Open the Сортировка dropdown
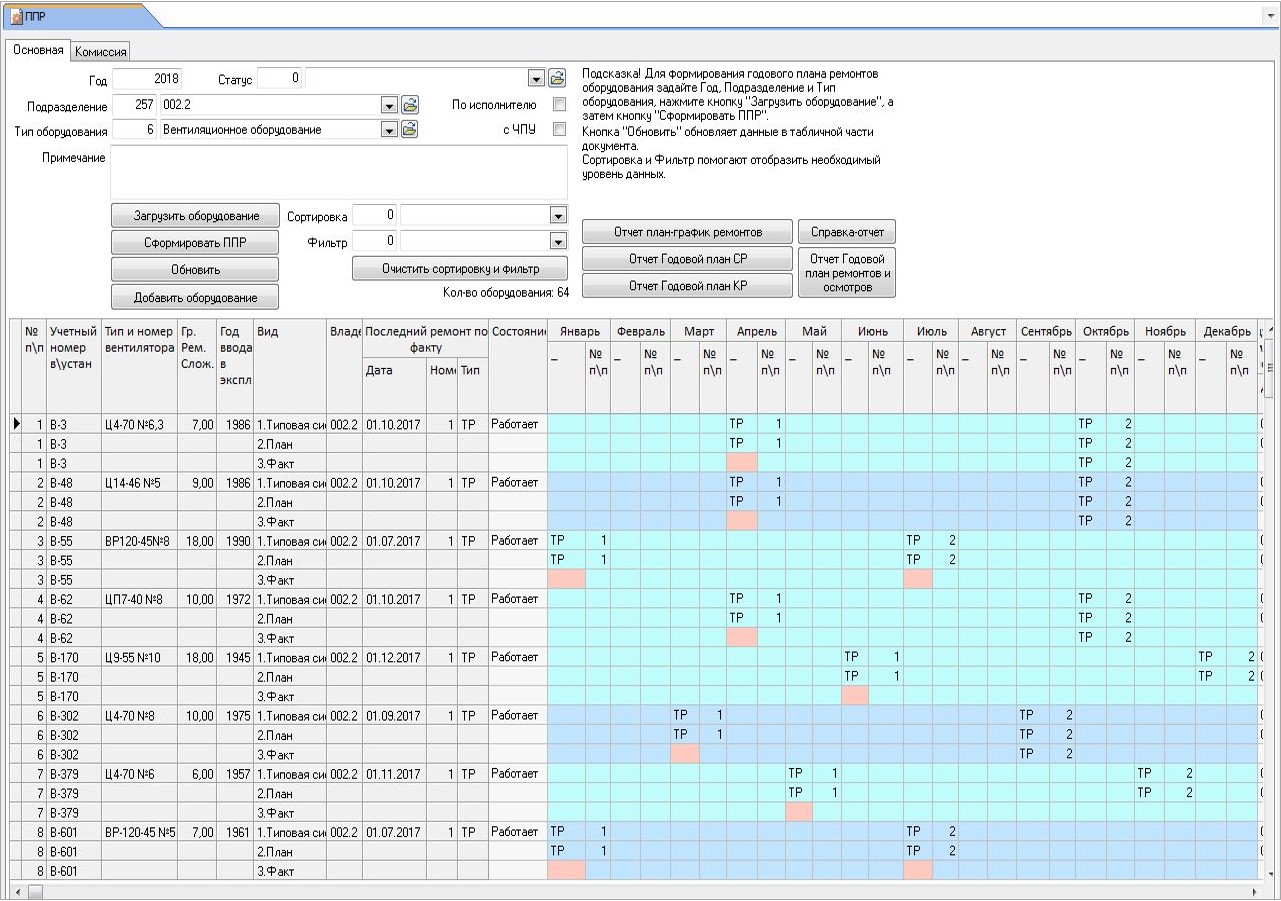Viewport: 1281px width, 901px height. click(x=558, y=215)
